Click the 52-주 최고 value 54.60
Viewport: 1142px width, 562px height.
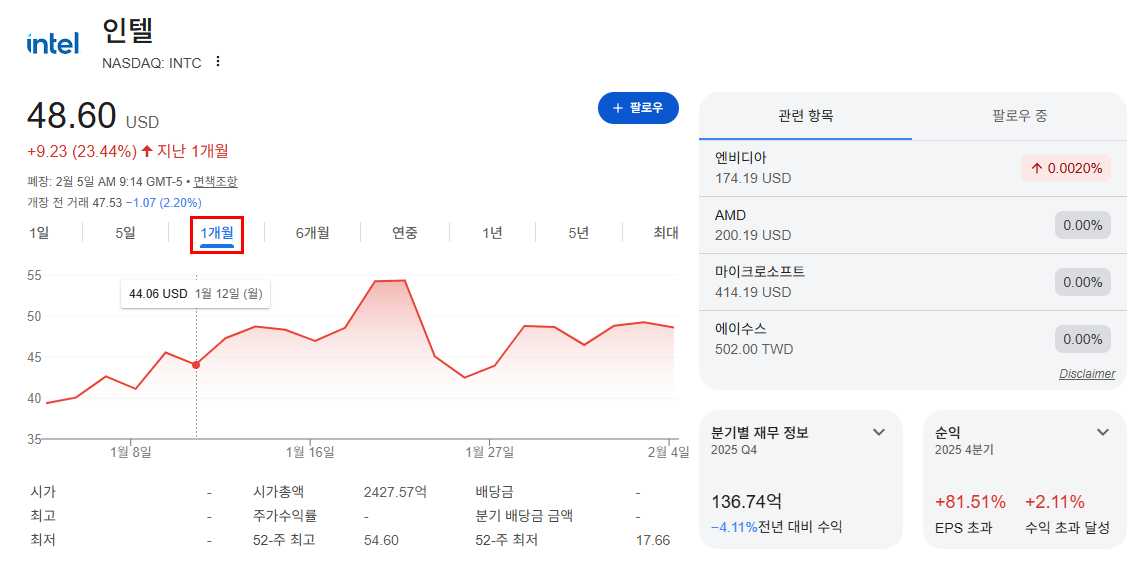tap(379, 540)
